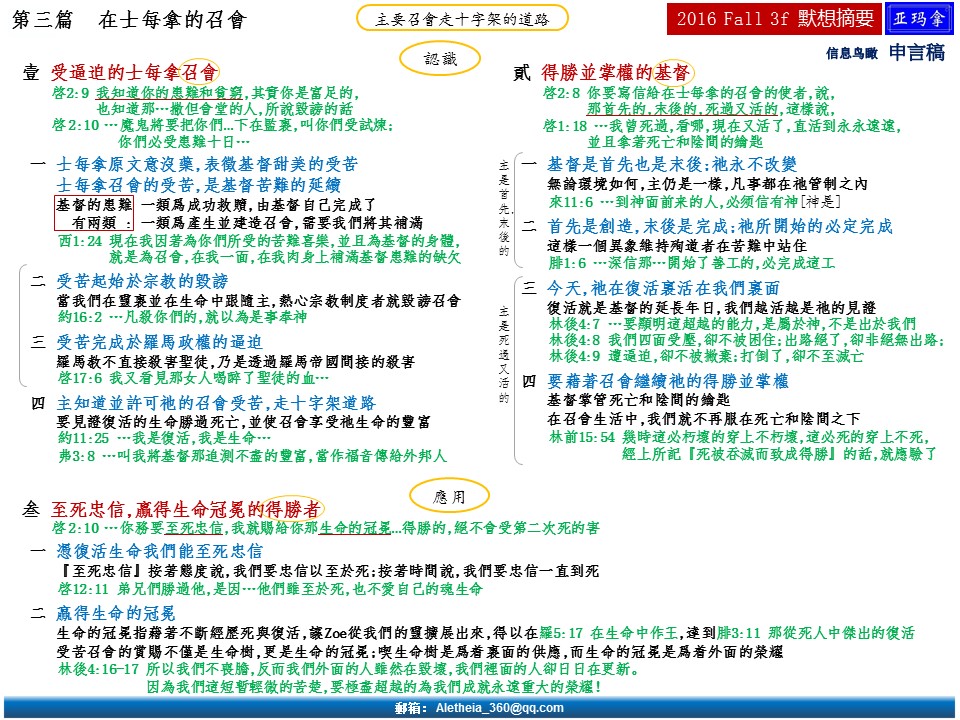Click heading '貳 得勝並掌權的基督'

(602, 72)
